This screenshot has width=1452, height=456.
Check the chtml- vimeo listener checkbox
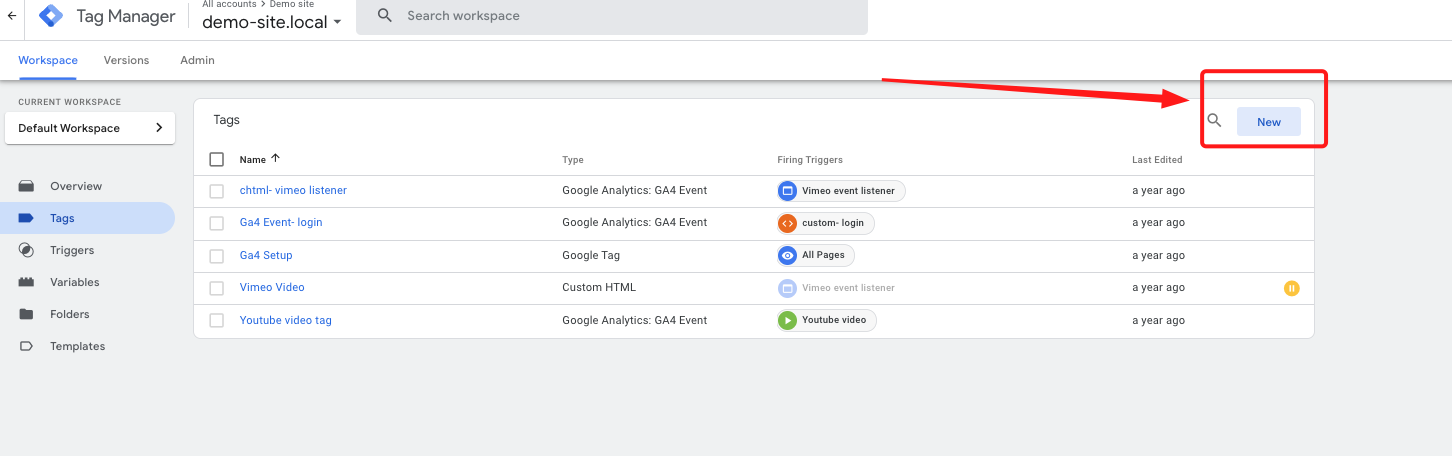217,191
